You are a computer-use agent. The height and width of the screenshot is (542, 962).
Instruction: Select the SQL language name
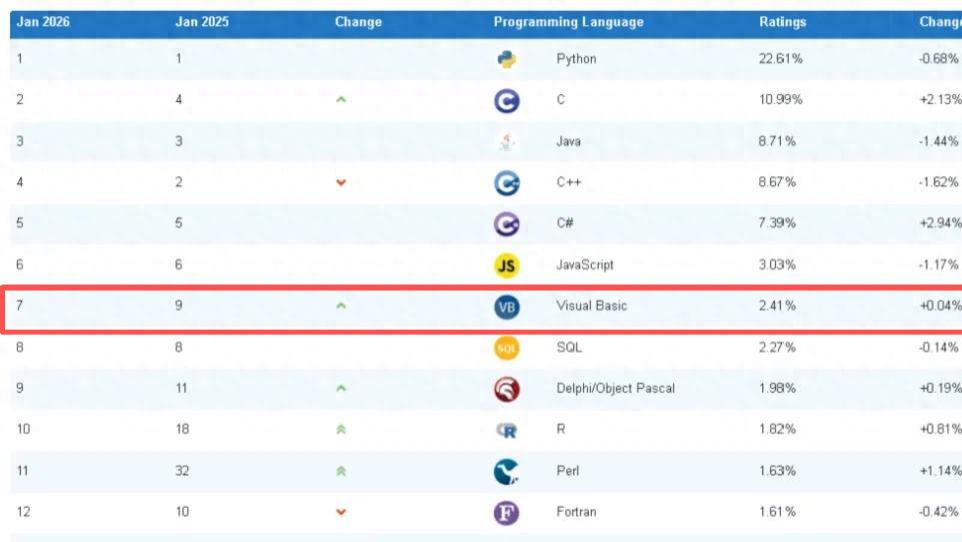point(569,347)
